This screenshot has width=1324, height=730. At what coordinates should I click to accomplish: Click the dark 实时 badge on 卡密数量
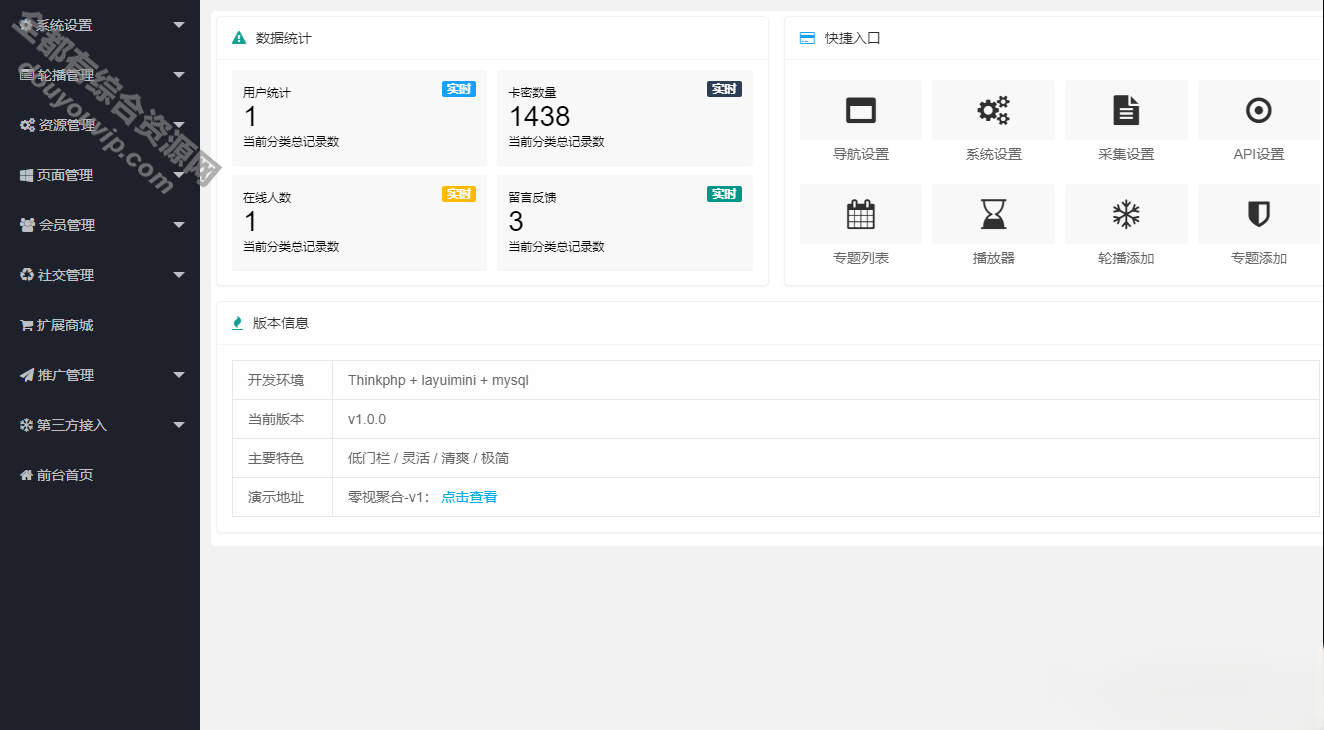[x=724, y=89]
